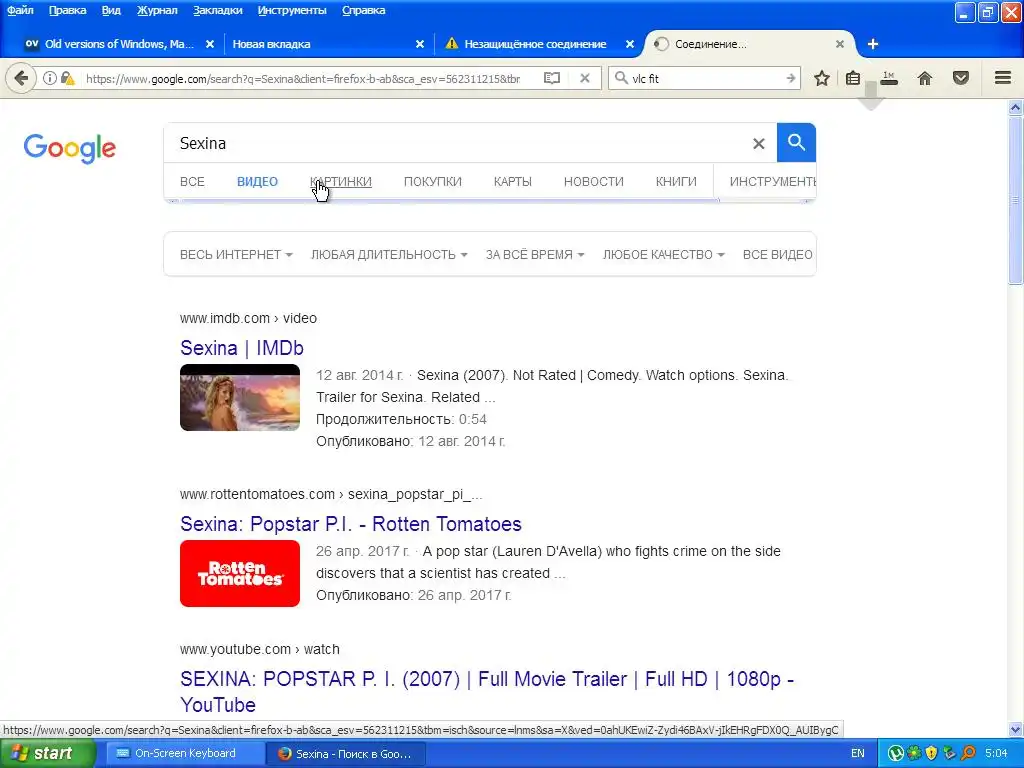The width and height of the screenshot is (1024, 768).
Task: Open Pocket icon in toolbar
Action: [x=961, y=78]
